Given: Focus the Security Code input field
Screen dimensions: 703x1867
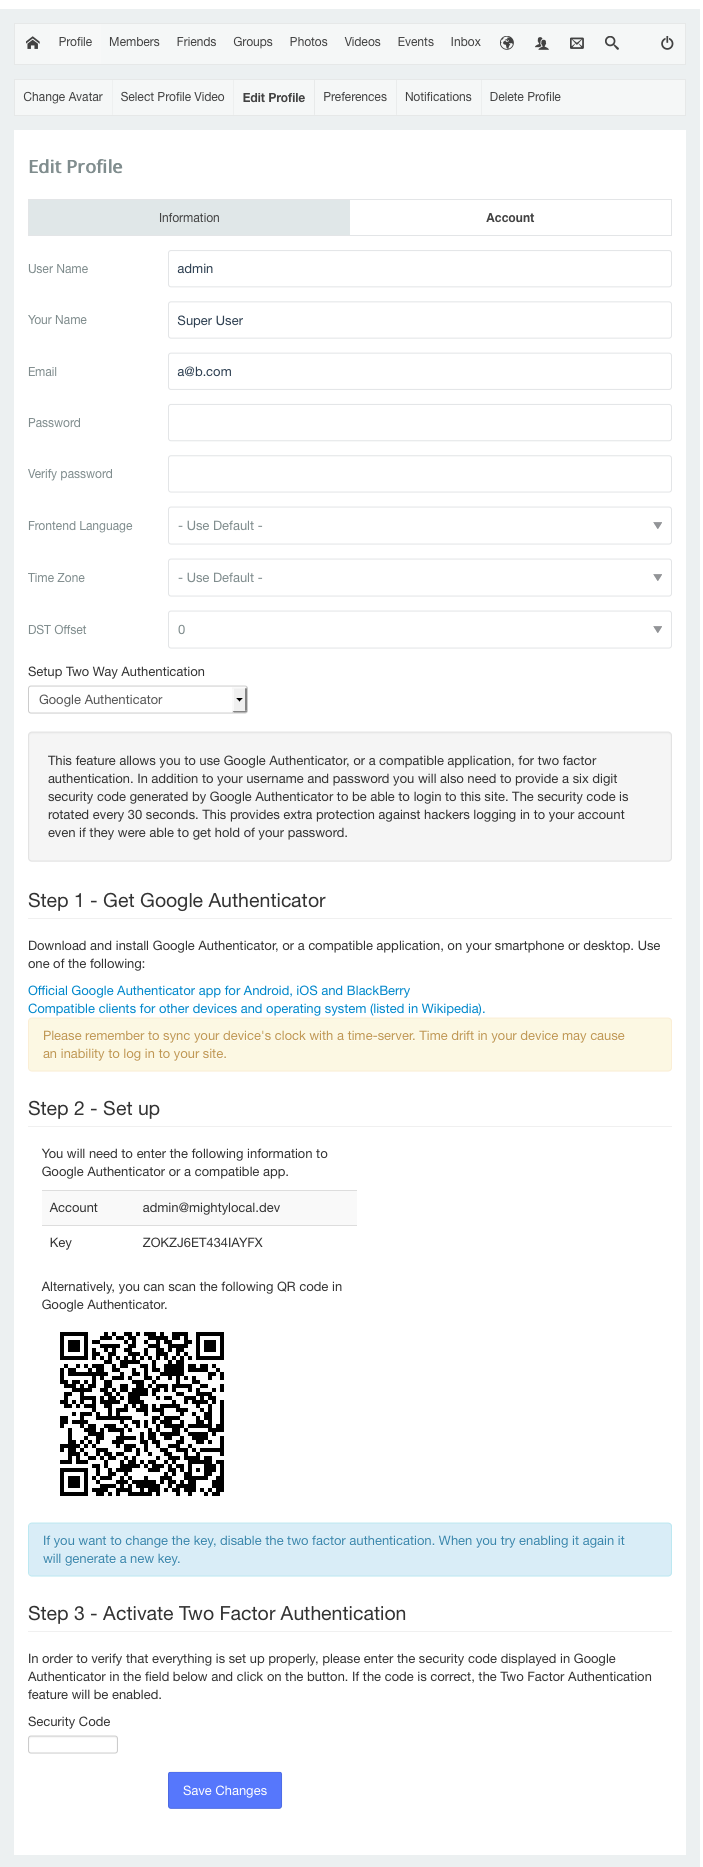Looking at the screenshot, I should (73, 1745).
